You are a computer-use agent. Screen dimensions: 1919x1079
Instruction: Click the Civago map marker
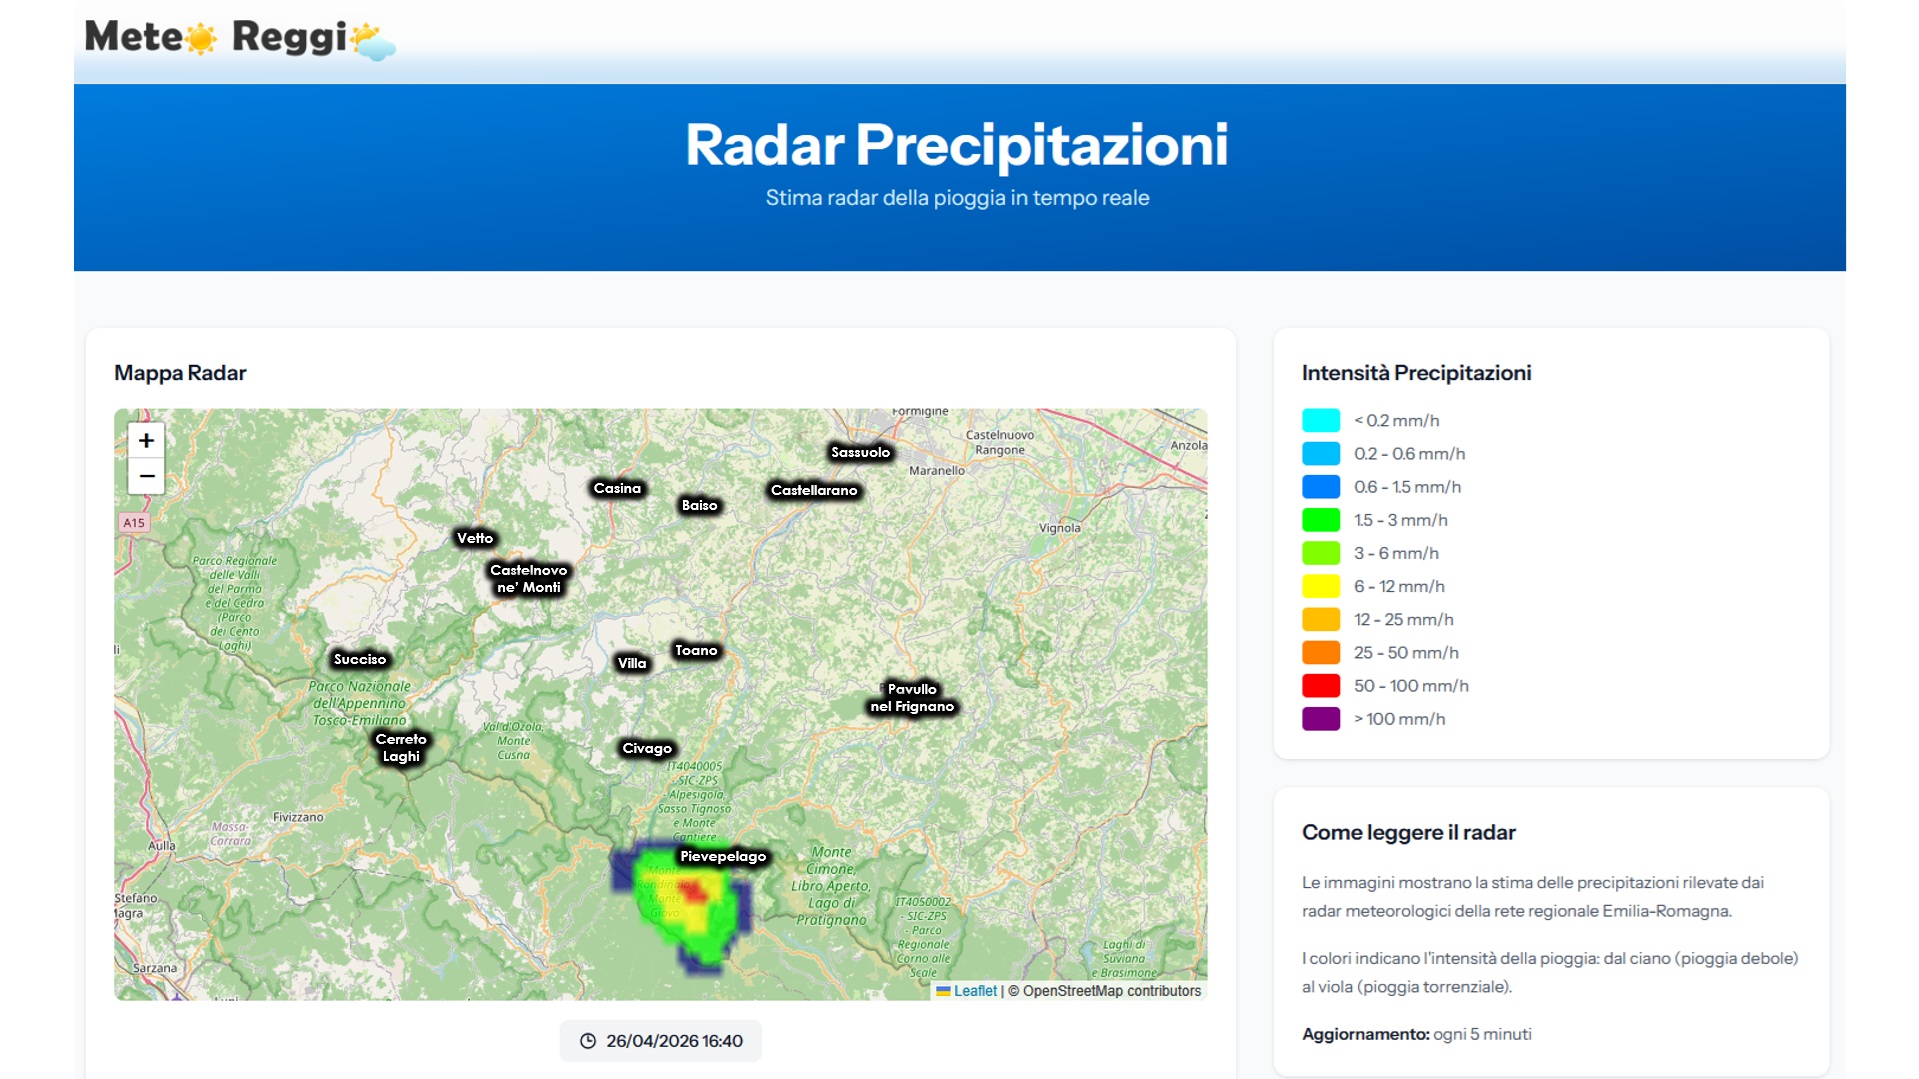647,748
